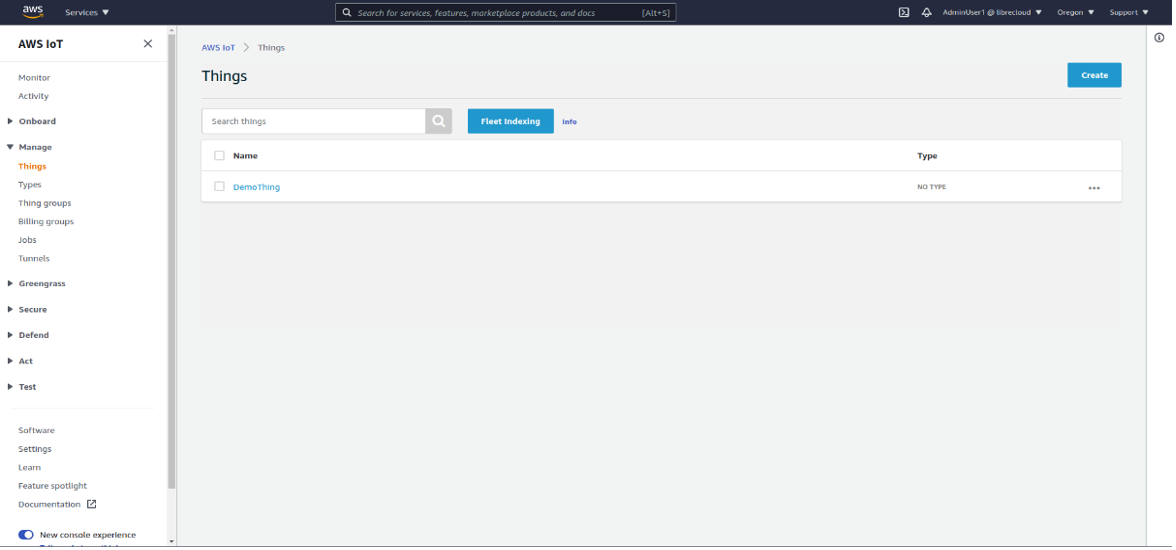The height and width of the screenshot is (550, 1176).
Task: Open the DemoThing row actions ellipsis
Action: (1094, 188)
